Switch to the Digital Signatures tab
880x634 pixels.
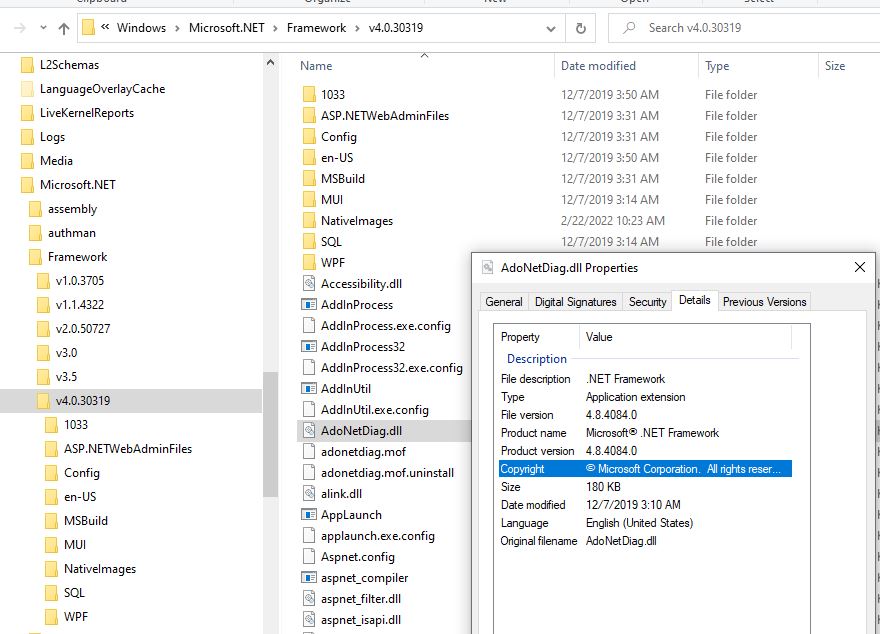576,302
